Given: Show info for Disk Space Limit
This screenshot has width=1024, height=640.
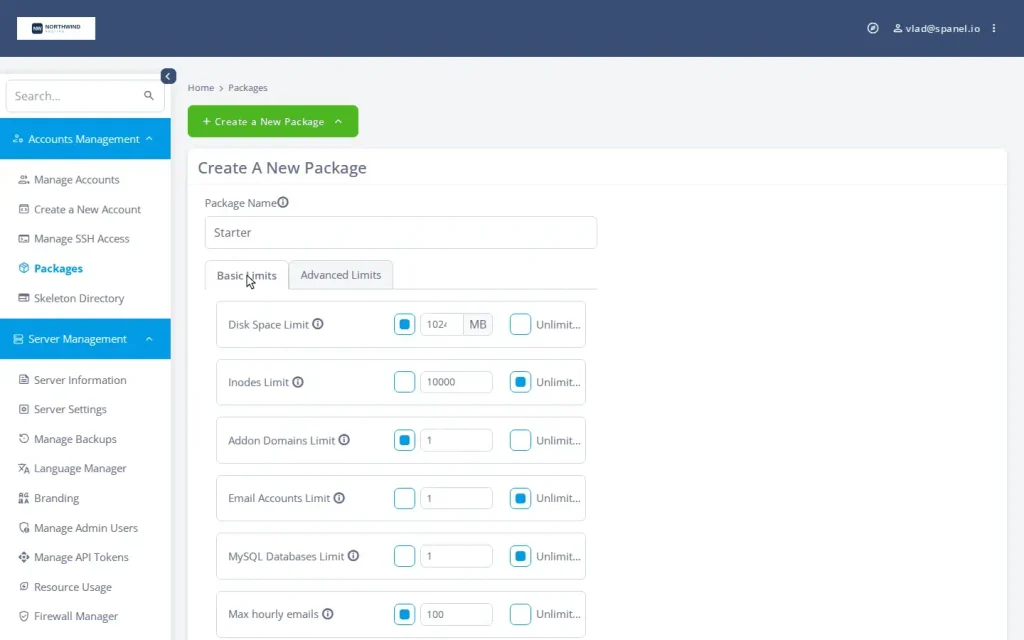Looking at the screenshot, I should click(x=317, y=324).
